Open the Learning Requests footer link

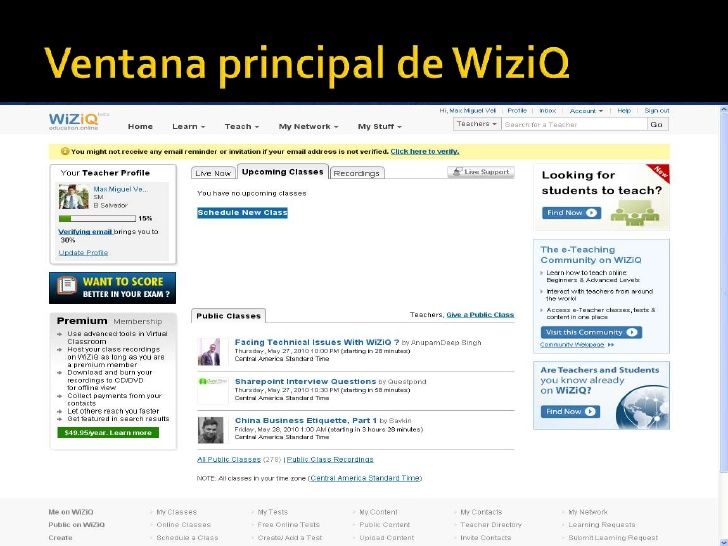tap(602, 525)
